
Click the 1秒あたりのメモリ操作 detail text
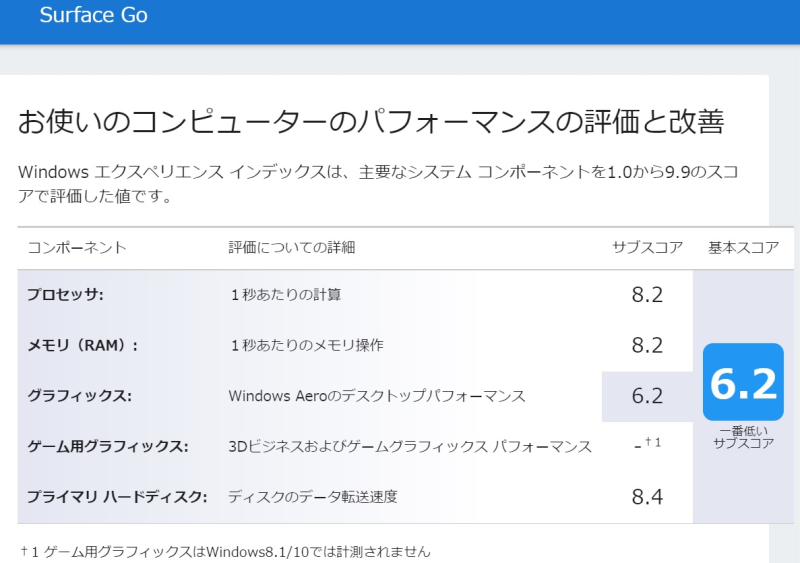(307, 345)
